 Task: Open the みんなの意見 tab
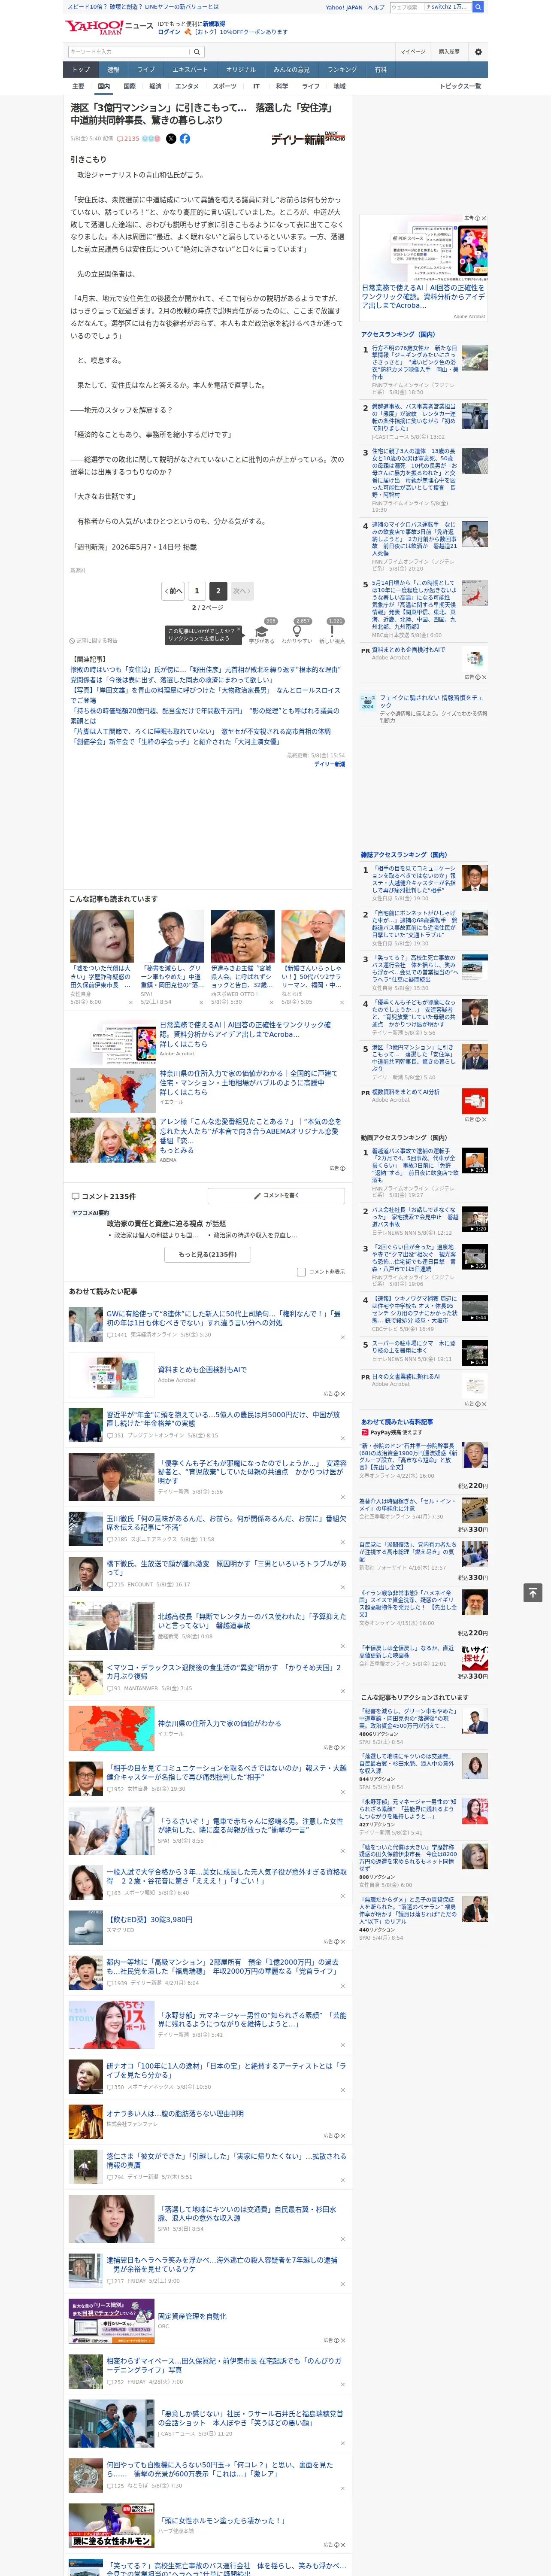(292, 70)
